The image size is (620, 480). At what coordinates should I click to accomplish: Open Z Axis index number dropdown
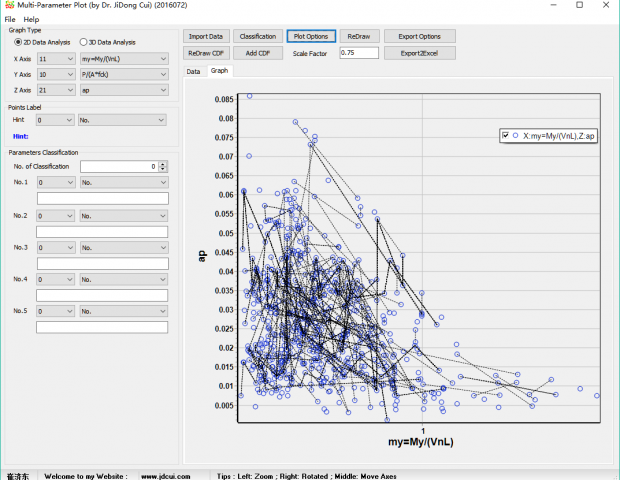[x=56, y=90]
